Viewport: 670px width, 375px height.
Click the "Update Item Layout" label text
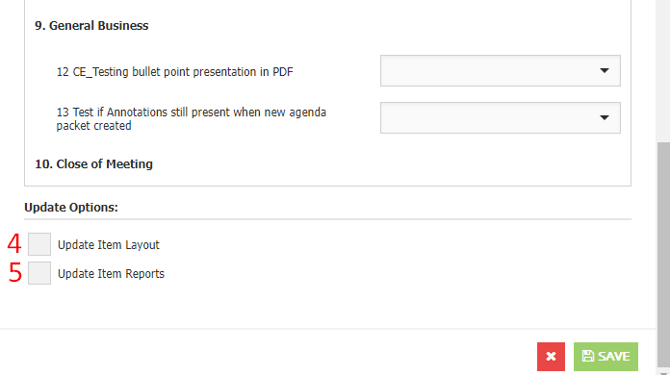[x=109, y=245]
